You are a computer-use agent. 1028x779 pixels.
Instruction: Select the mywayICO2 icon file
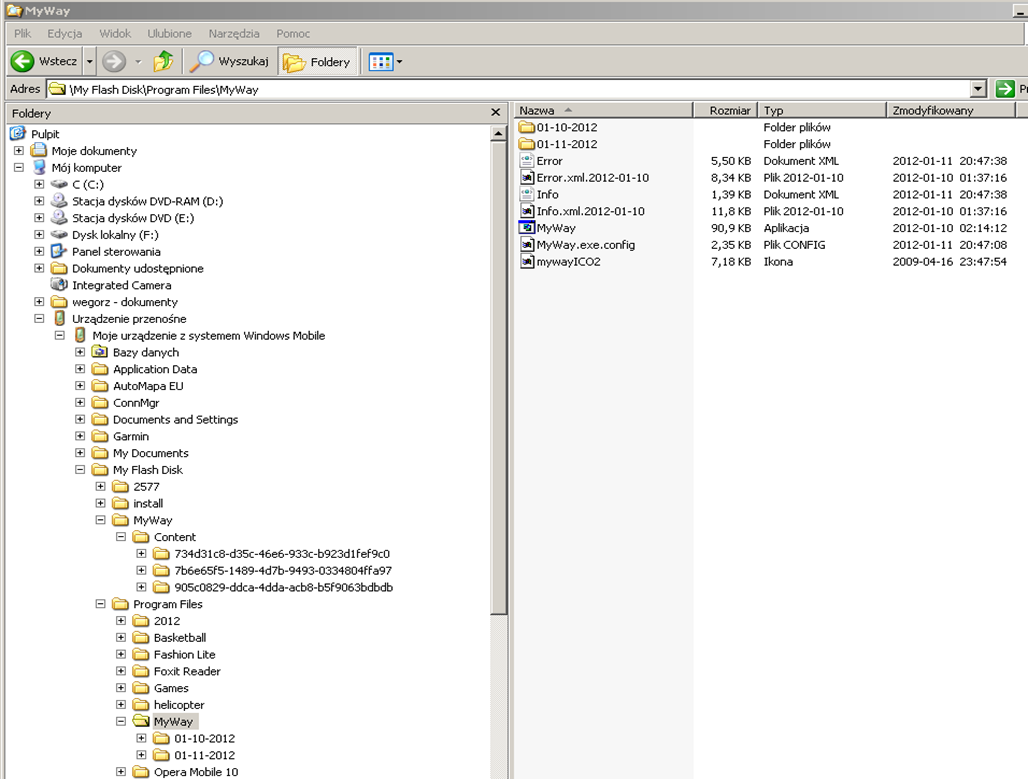pos(526,262)
